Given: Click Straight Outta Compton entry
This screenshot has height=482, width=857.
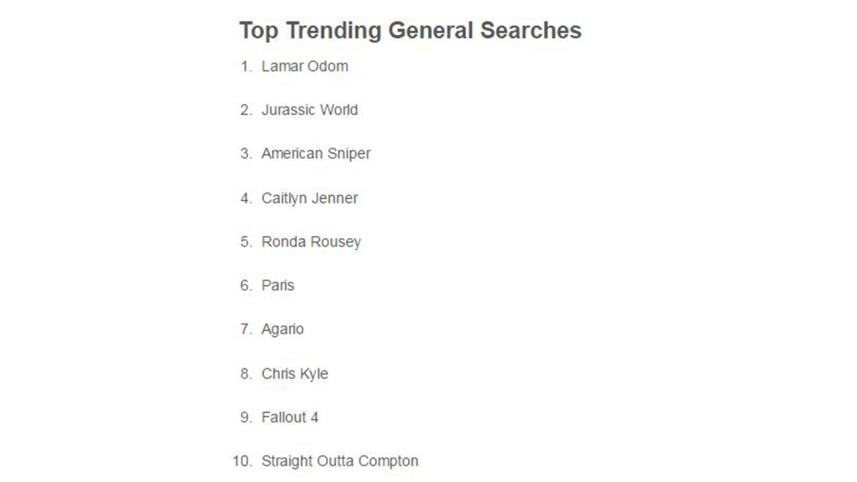Looking at the screenshot, I should click(339, 461).
